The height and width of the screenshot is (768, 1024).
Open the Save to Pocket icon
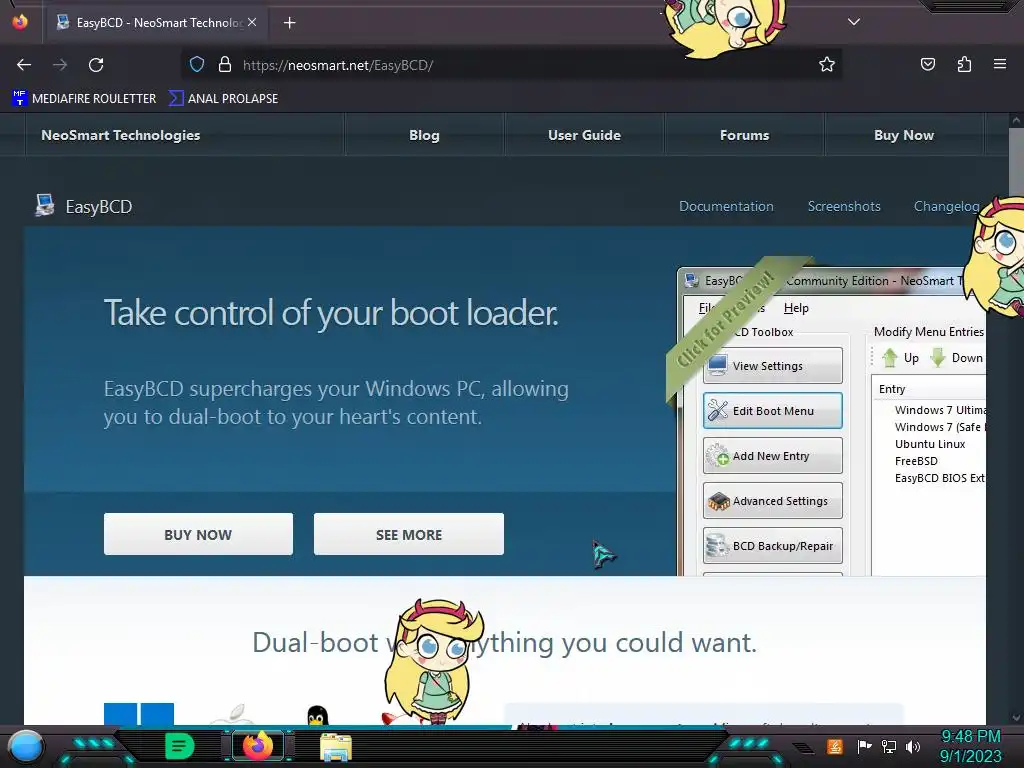coord(927,65)
